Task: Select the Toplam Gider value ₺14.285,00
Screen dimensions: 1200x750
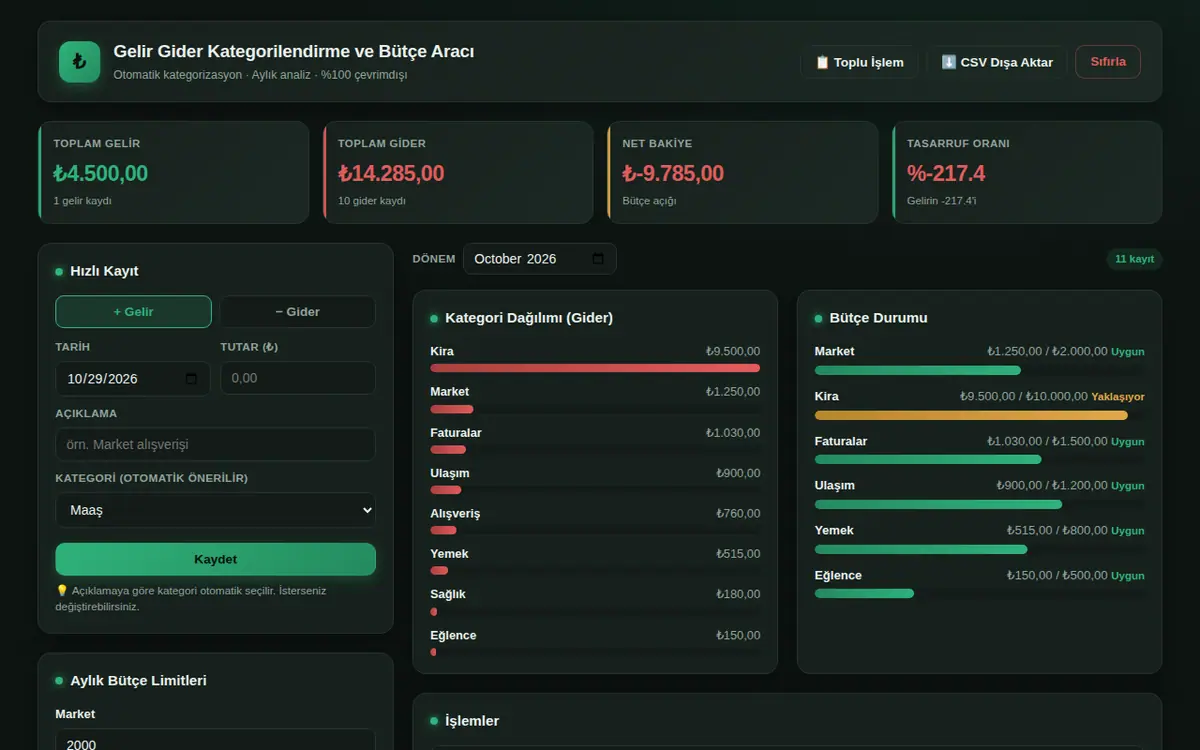Action: tap(391, 173)
